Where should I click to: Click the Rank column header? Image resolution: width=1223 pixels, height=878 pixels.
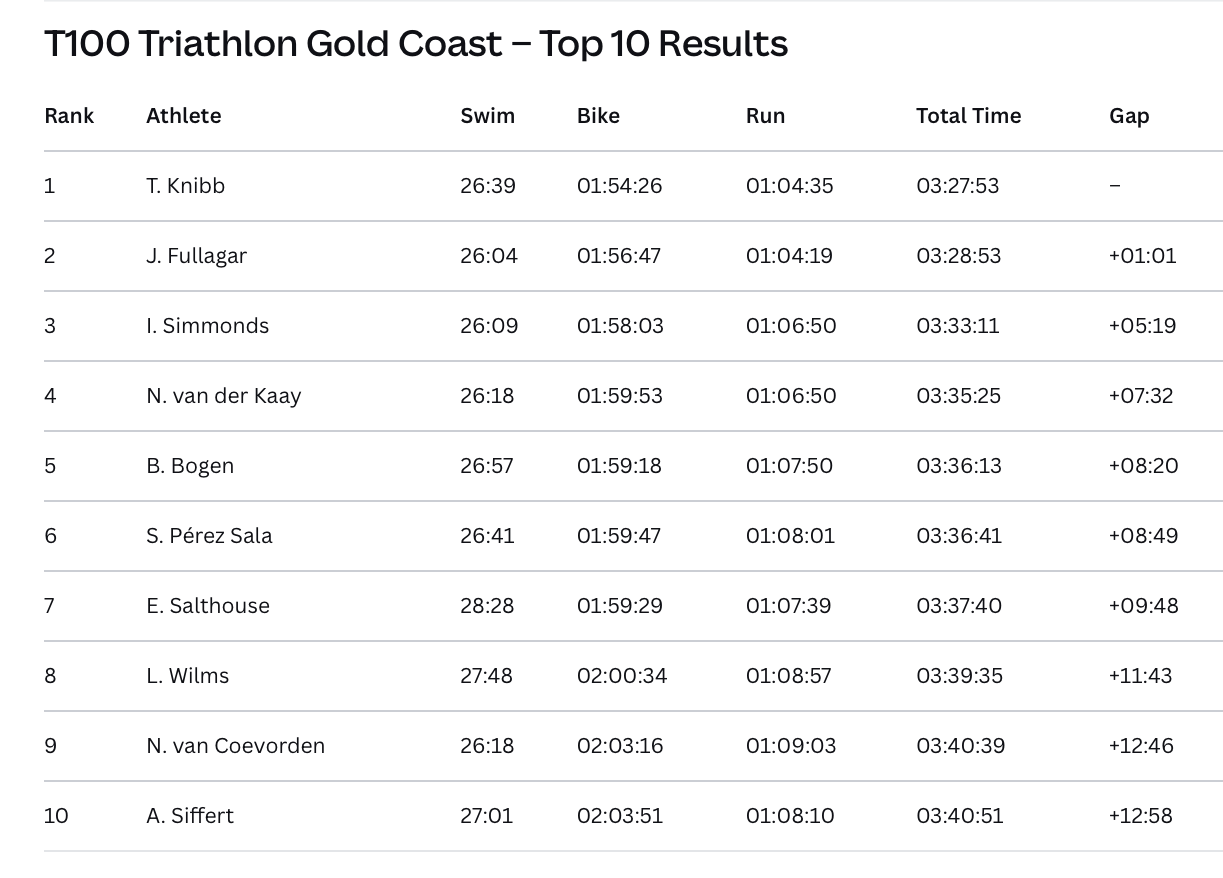(69, 116)
